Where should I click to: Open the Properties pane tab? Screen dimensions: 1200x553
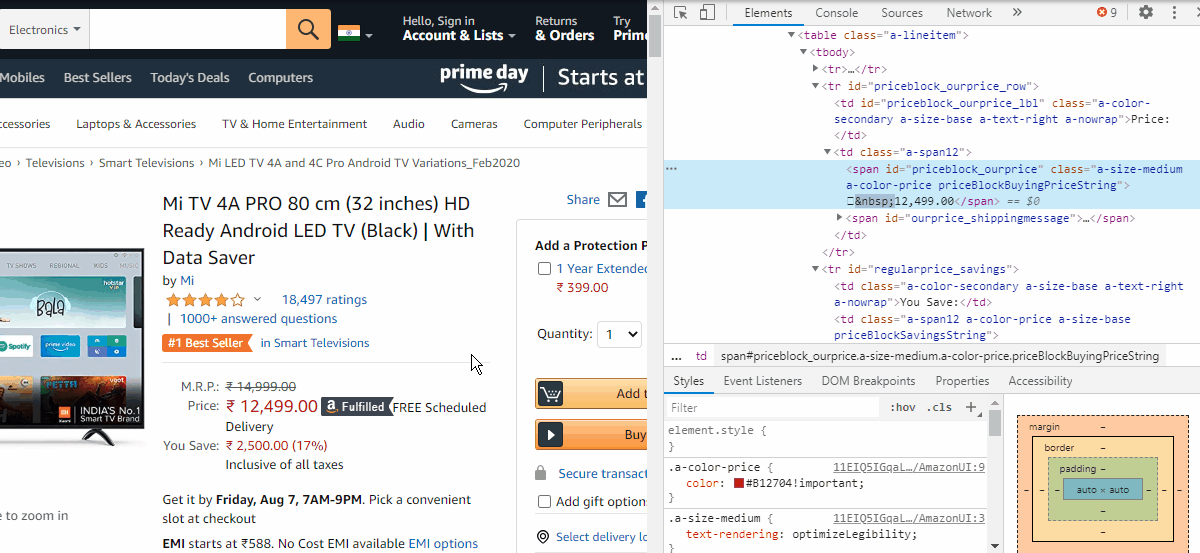tap(962, 381)
